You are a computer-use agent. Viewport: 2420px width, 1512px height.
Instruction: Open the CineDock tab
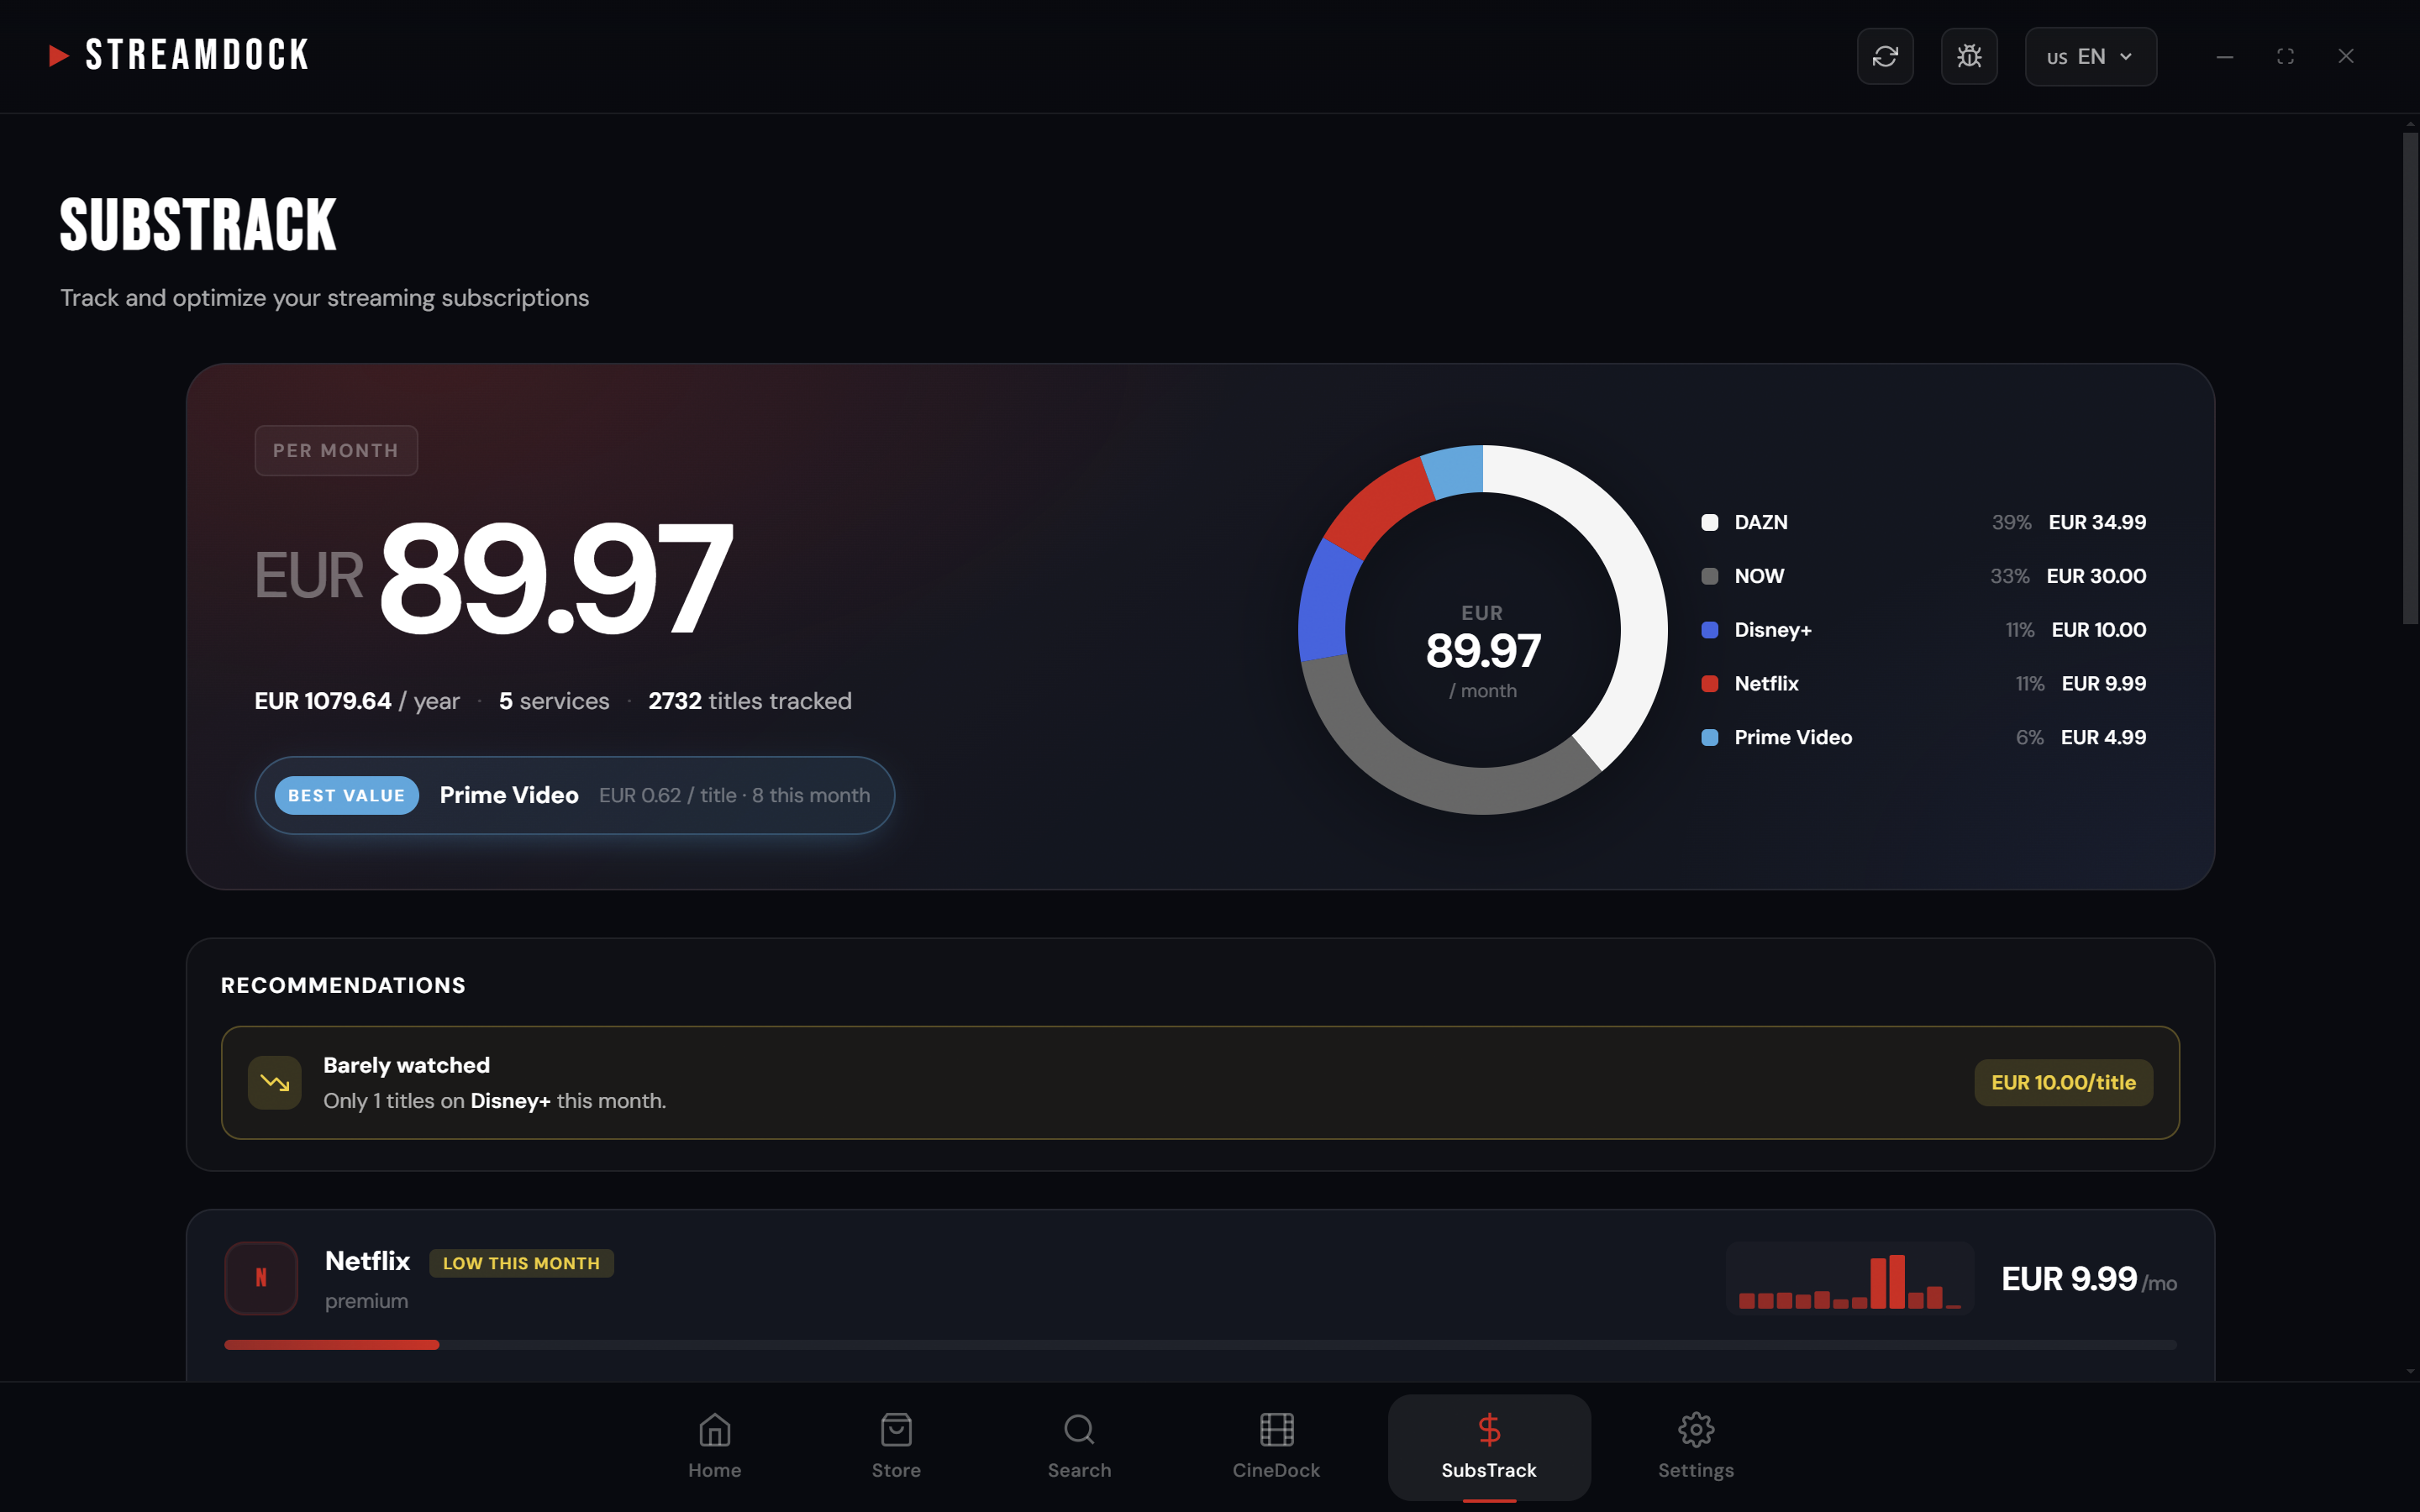tap(1276, 1446)
